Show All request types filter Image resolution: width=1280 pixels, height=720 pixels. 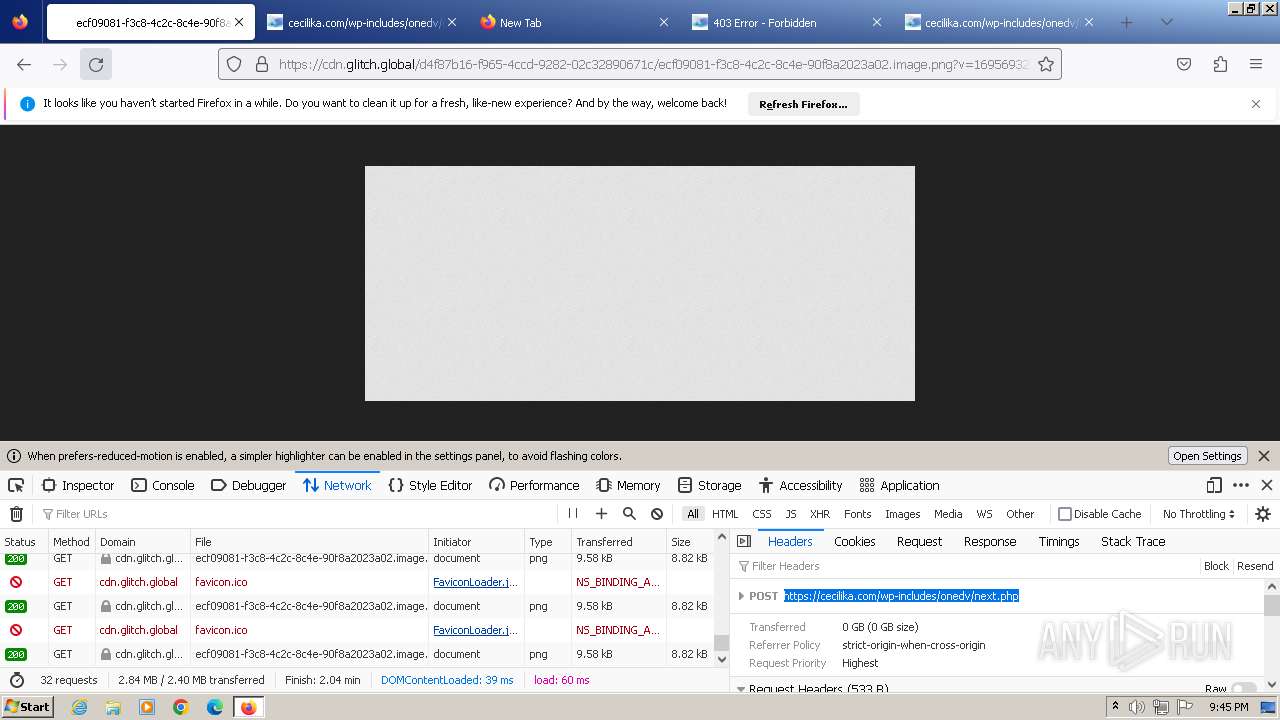coord(693,514)
